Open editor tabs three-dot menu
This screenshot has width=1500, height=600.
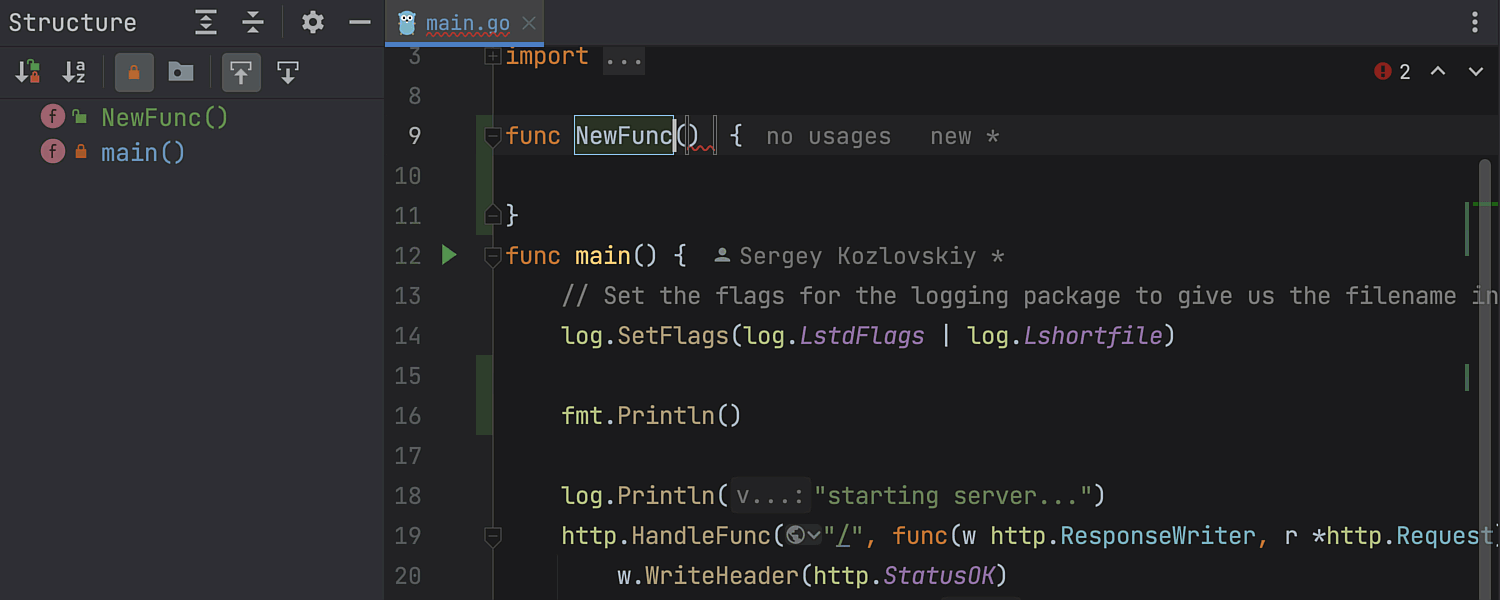1475,23
